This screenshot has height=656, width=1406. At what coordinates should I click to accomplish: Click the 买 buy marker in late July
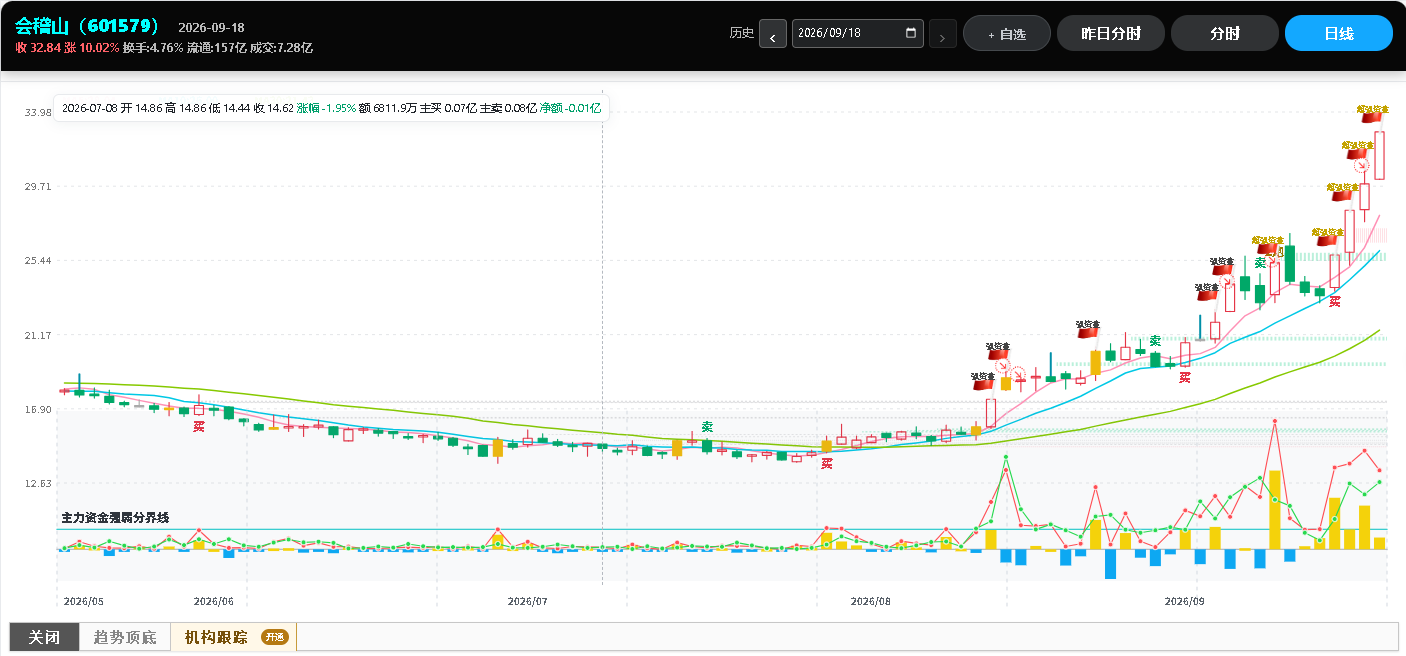(x=827, y=464)
